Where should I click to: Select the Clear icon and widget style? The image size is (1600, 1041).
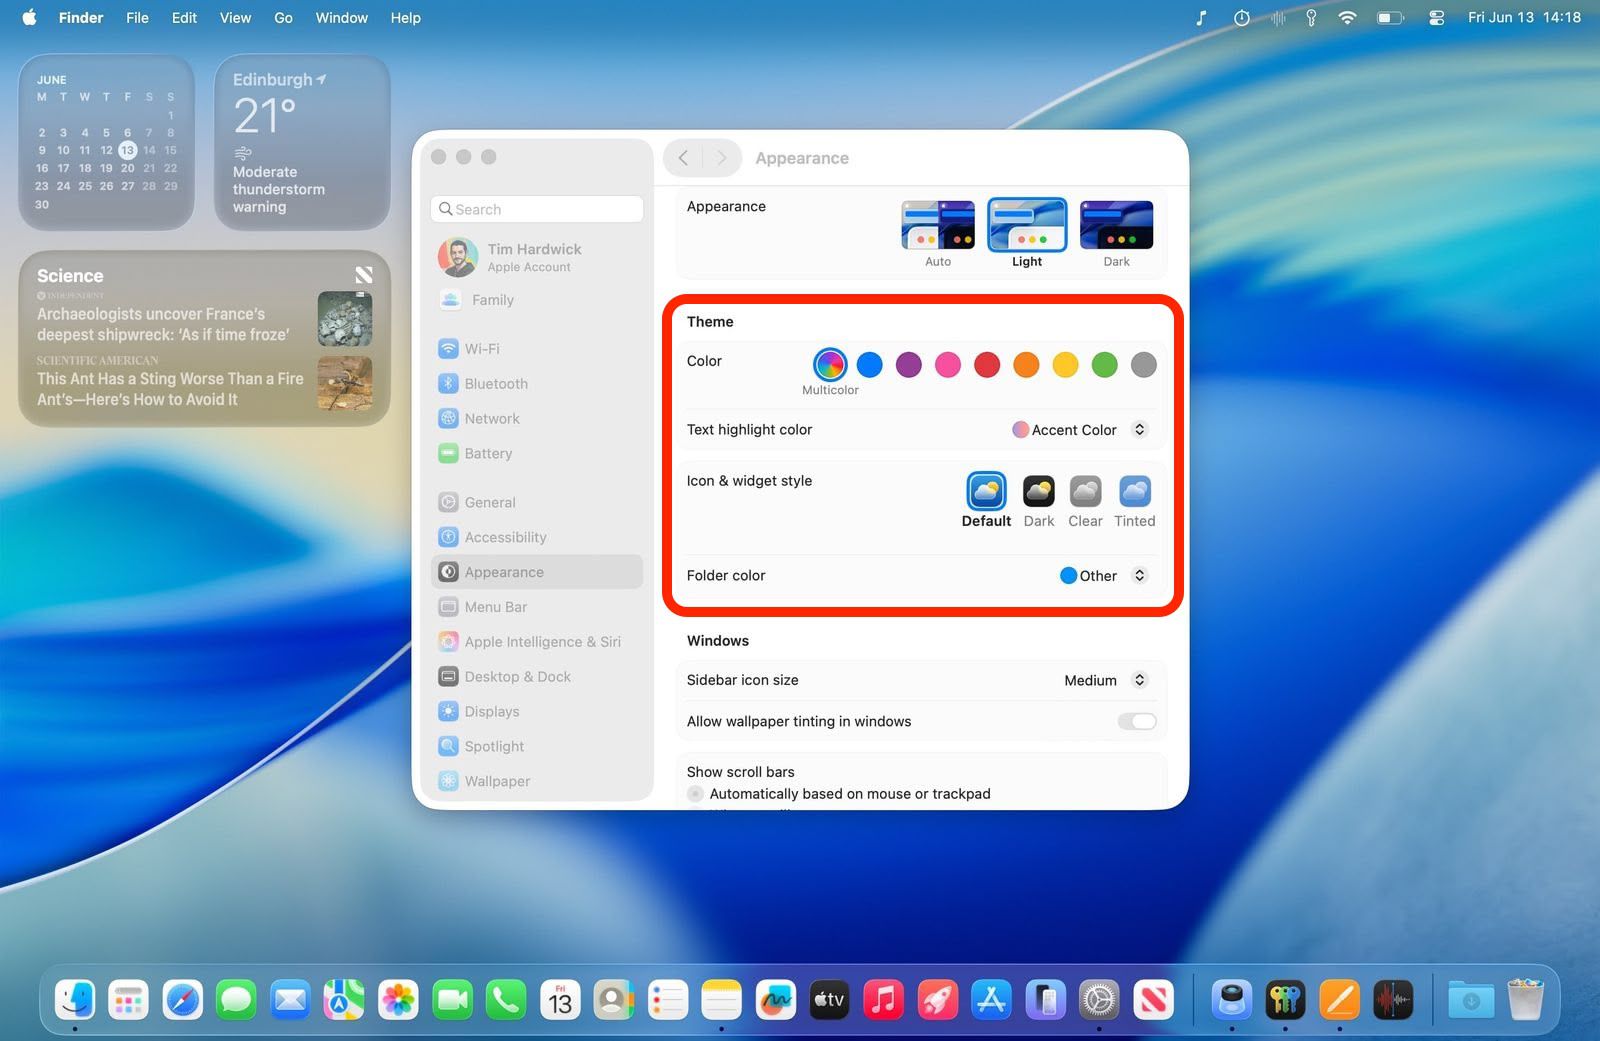pyautogui.click(x=1085, y=493)
